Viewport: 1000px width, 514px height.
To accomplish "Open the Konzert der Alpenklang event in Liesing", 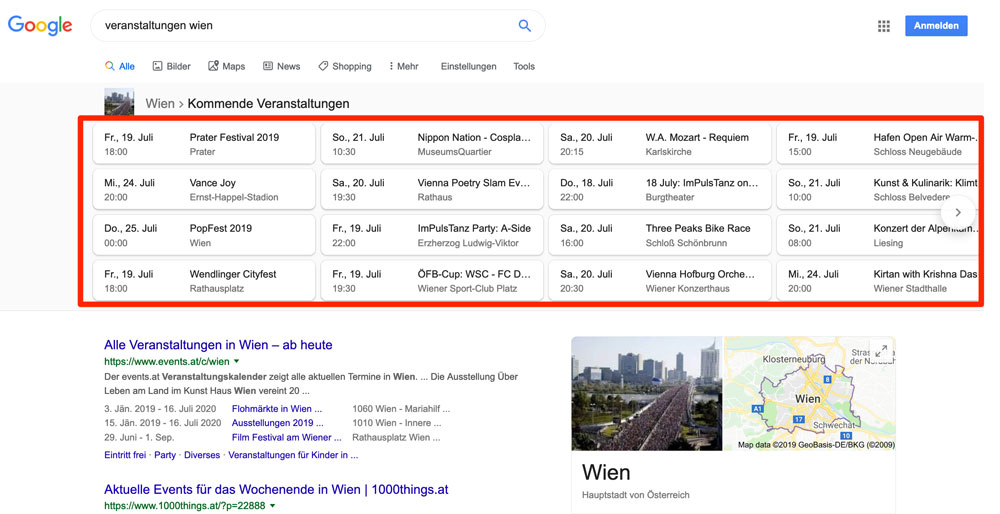I will [x=878, y=235].
